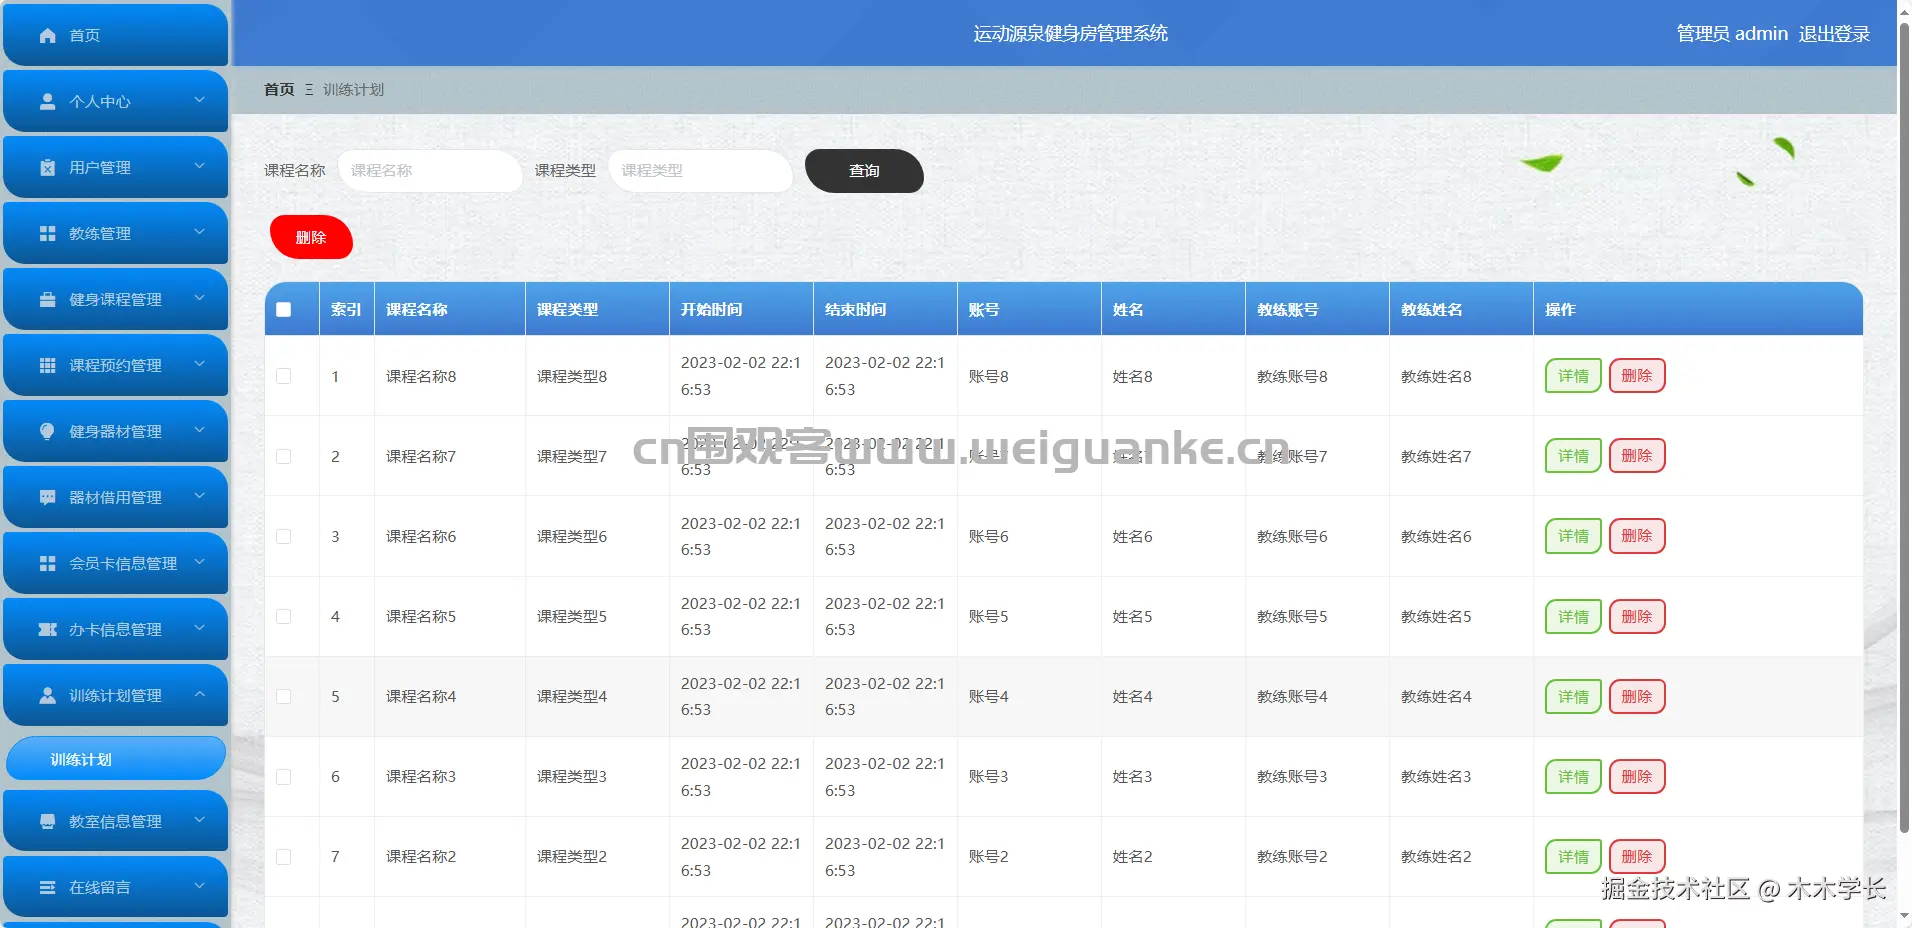The height and width of the screenshot is (928, 1912).
Task: Click the 课程预约管理 grid icon
Action: [47, 366]
